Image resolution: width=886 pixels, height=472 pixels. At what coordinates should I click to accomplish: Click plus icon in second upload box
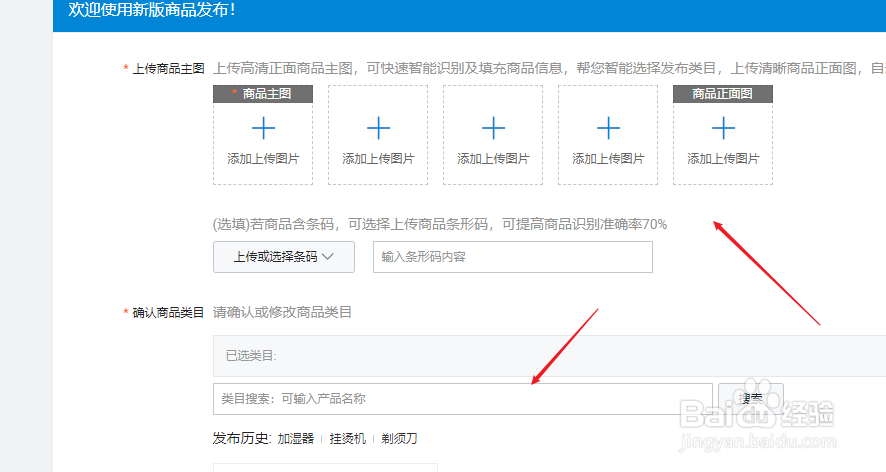378,128
